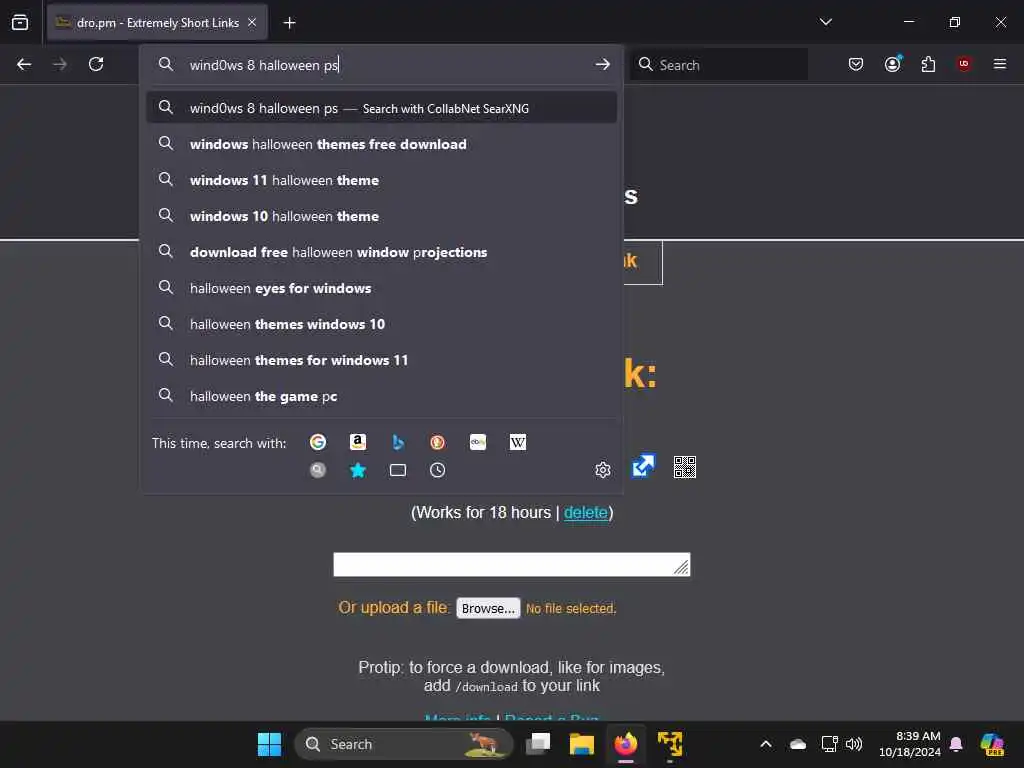
Task: Select 'windows halloween themes free download' suggestion
Action: [x=381, y=144]
